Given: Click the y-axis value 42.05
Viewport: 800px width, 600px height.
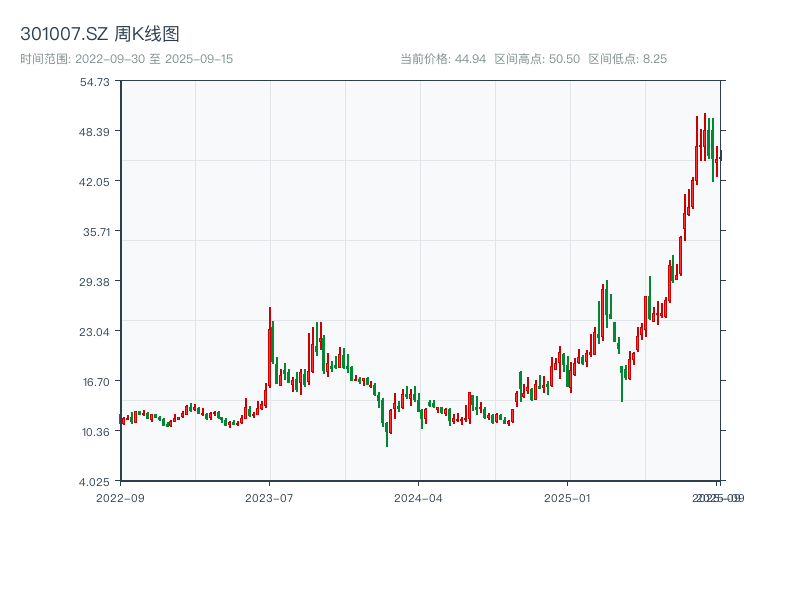Looking at the screenshot, I should click(x=94, y=182).
